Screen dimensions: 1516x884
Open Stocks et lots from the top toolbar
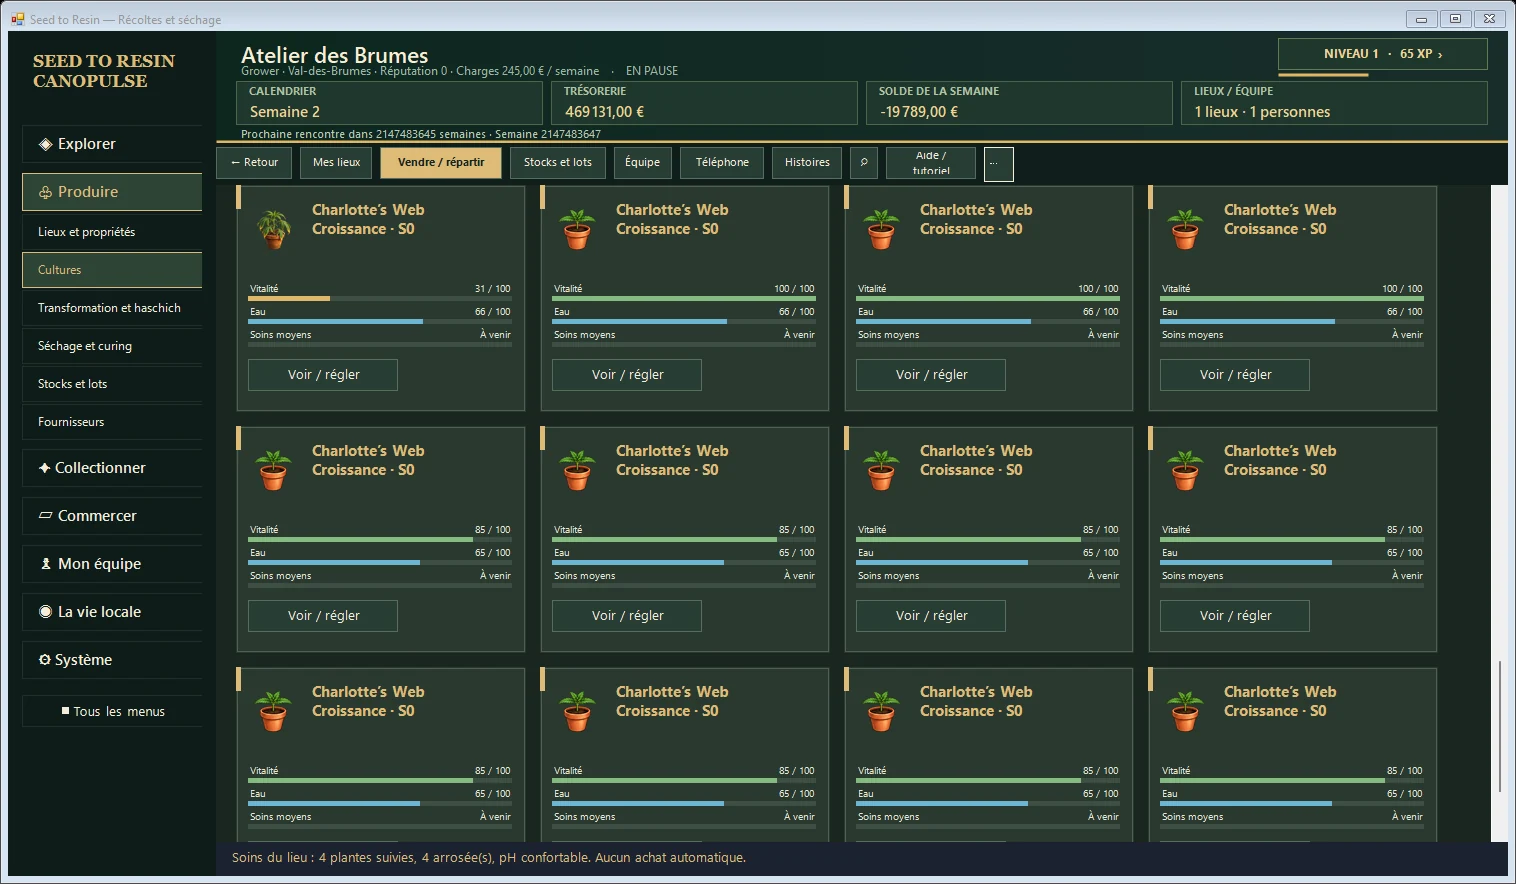[x=558, y=163]
